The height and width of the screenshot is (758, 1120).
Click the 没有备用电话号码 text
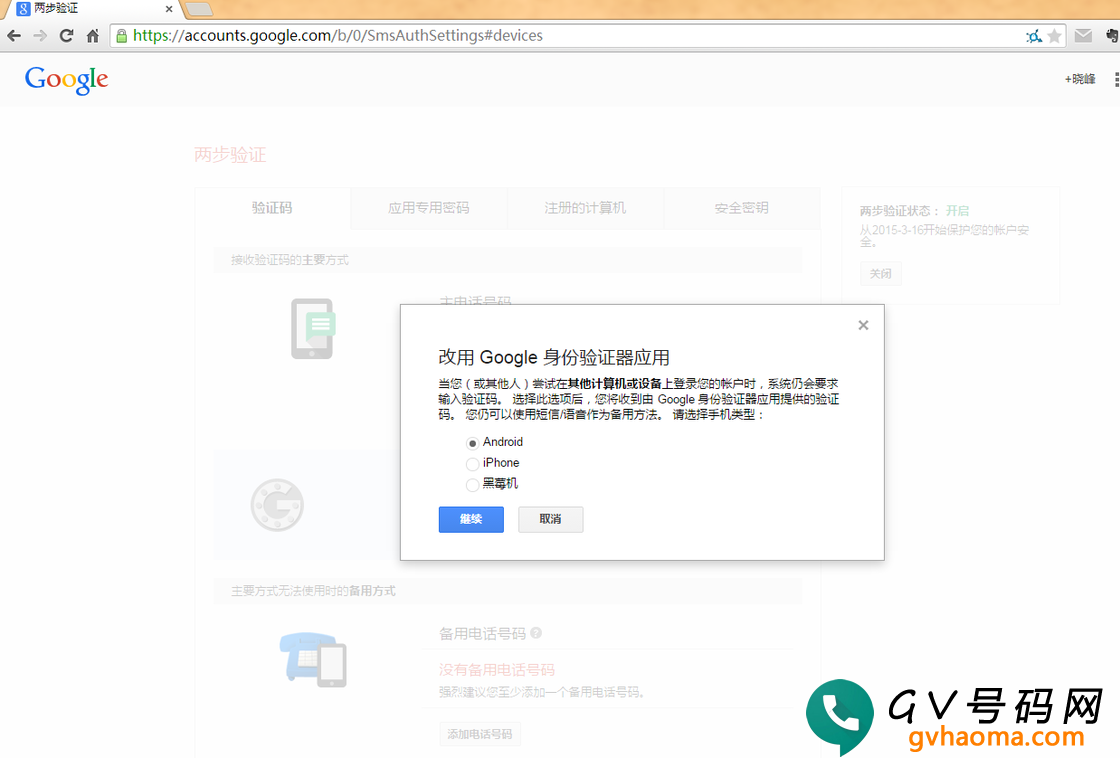(496, 670)
